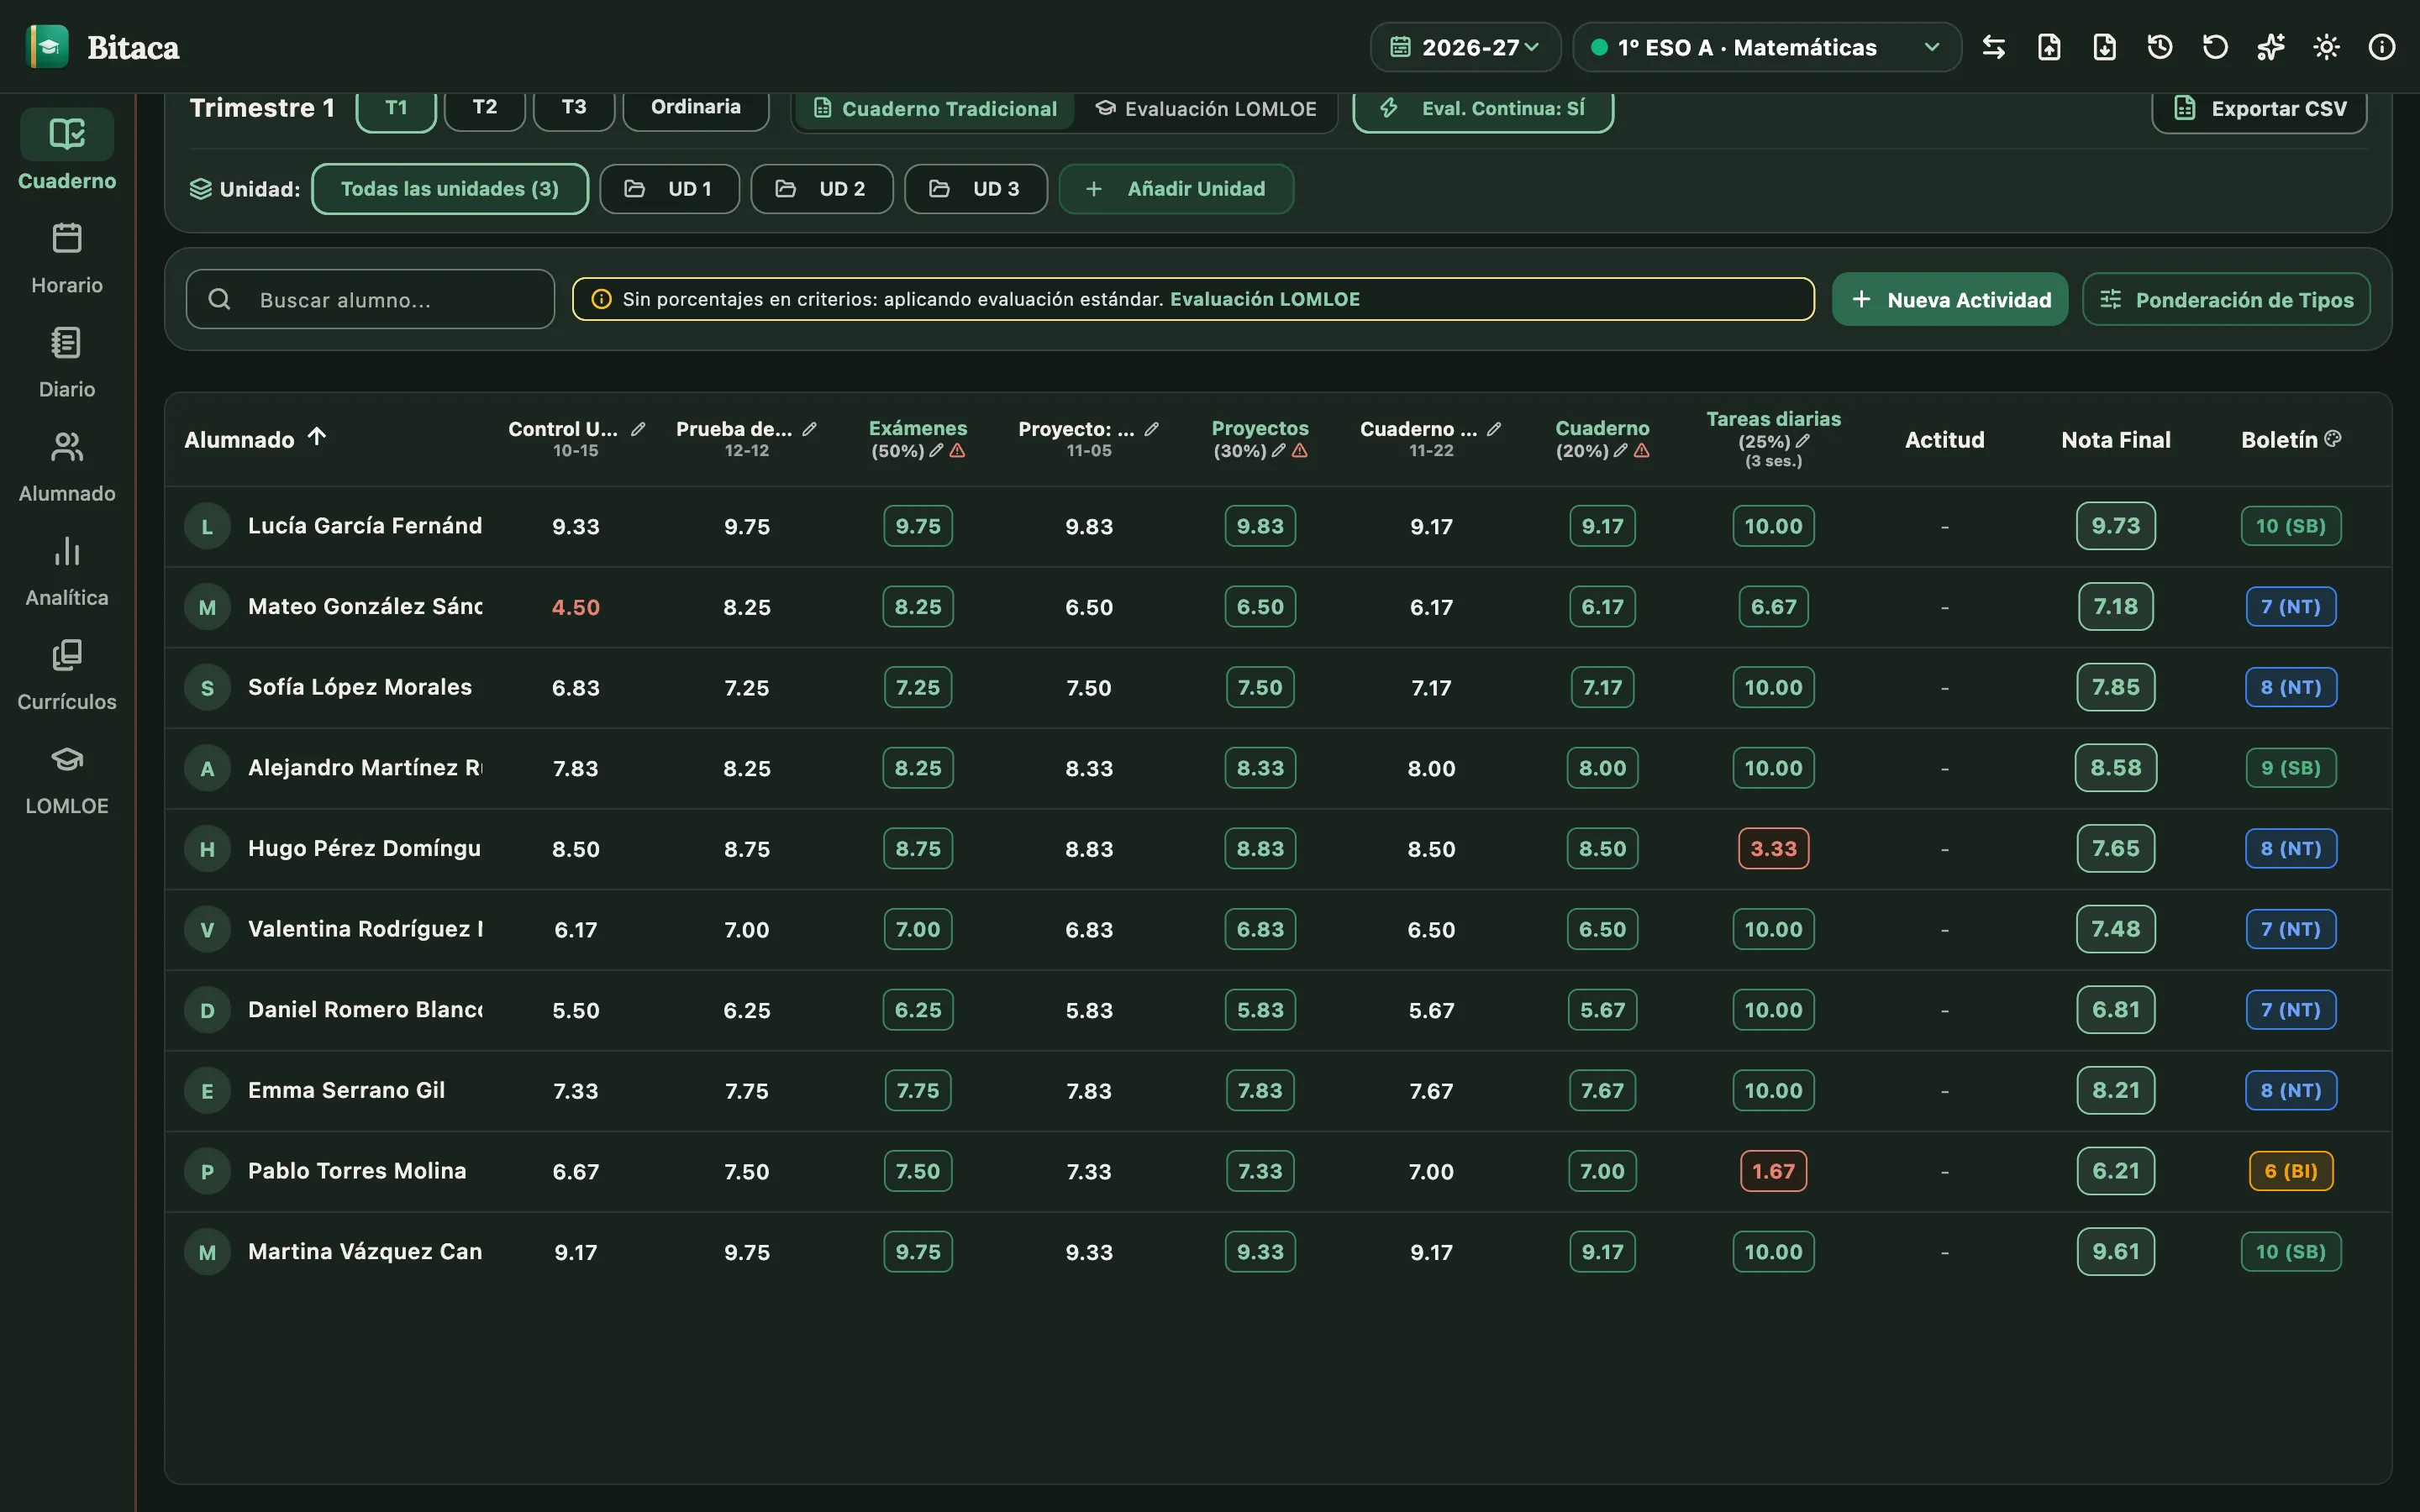The width and height of the screenshot is (2420, 1512).
Task: Click the Nueva Actividad button
Action: 1950,299
